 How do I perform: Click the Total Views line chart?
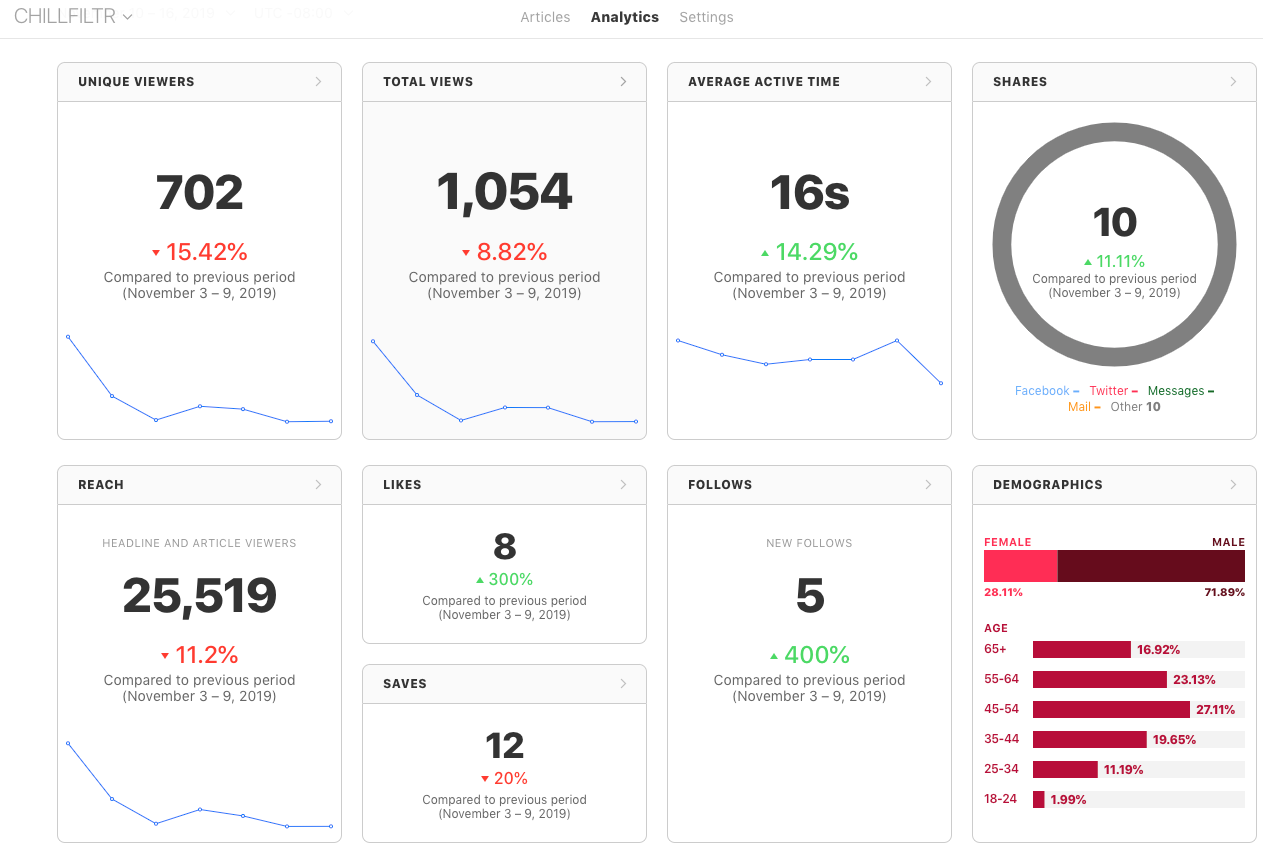coord(504,381)
